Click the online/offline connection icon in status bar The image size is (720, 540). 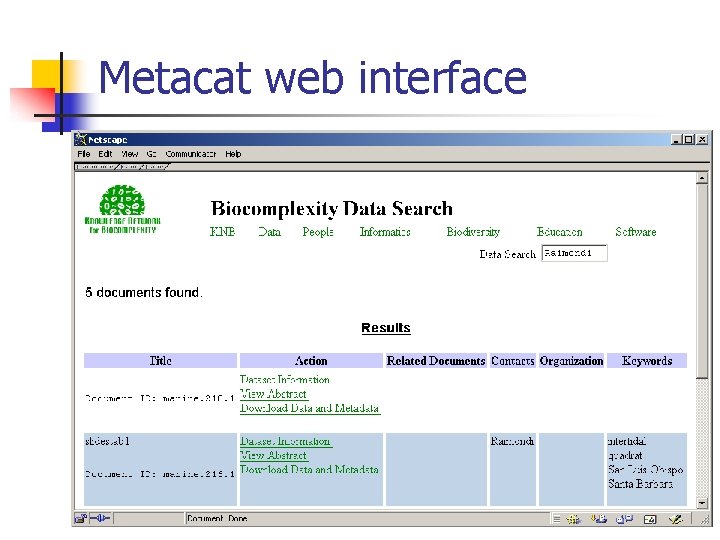click(100, 518)
